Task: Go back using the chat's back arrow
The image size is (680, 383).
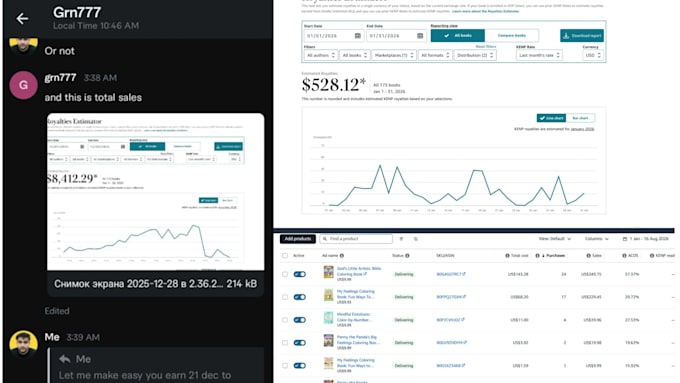Action: 22,19
